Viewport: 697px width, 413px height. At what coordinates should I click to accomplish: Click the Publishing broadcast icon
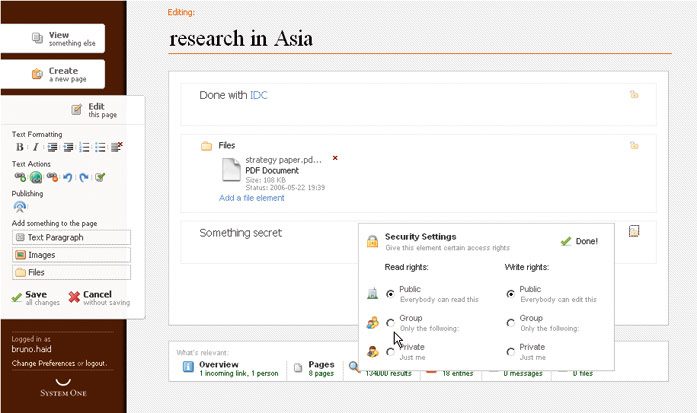point(21,207)
